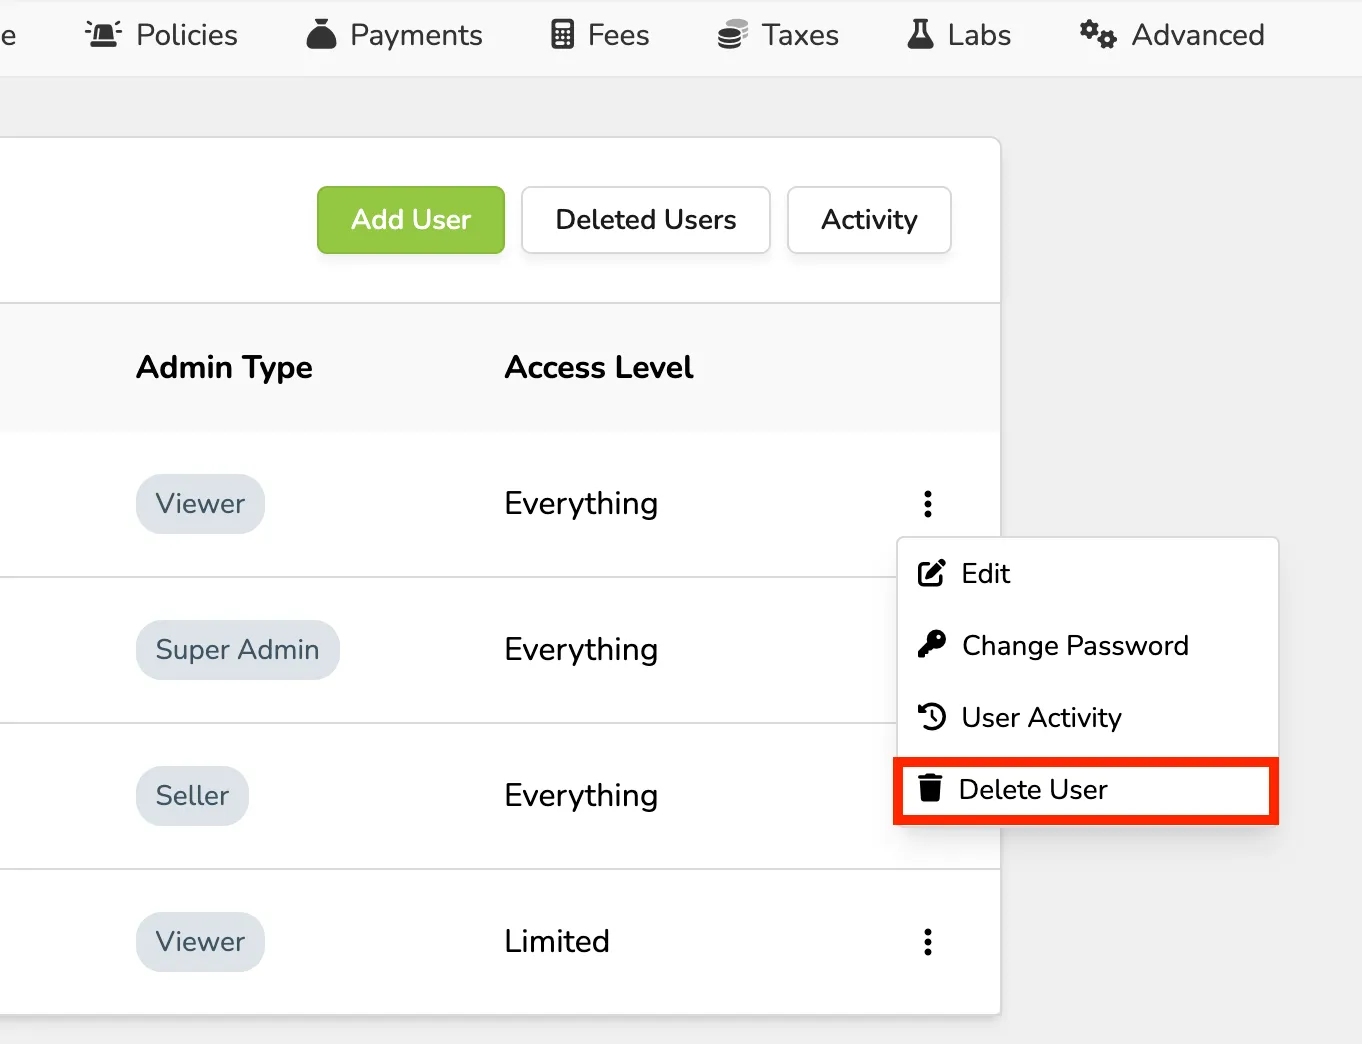Select Change Password in the menu

[1088, 646]
